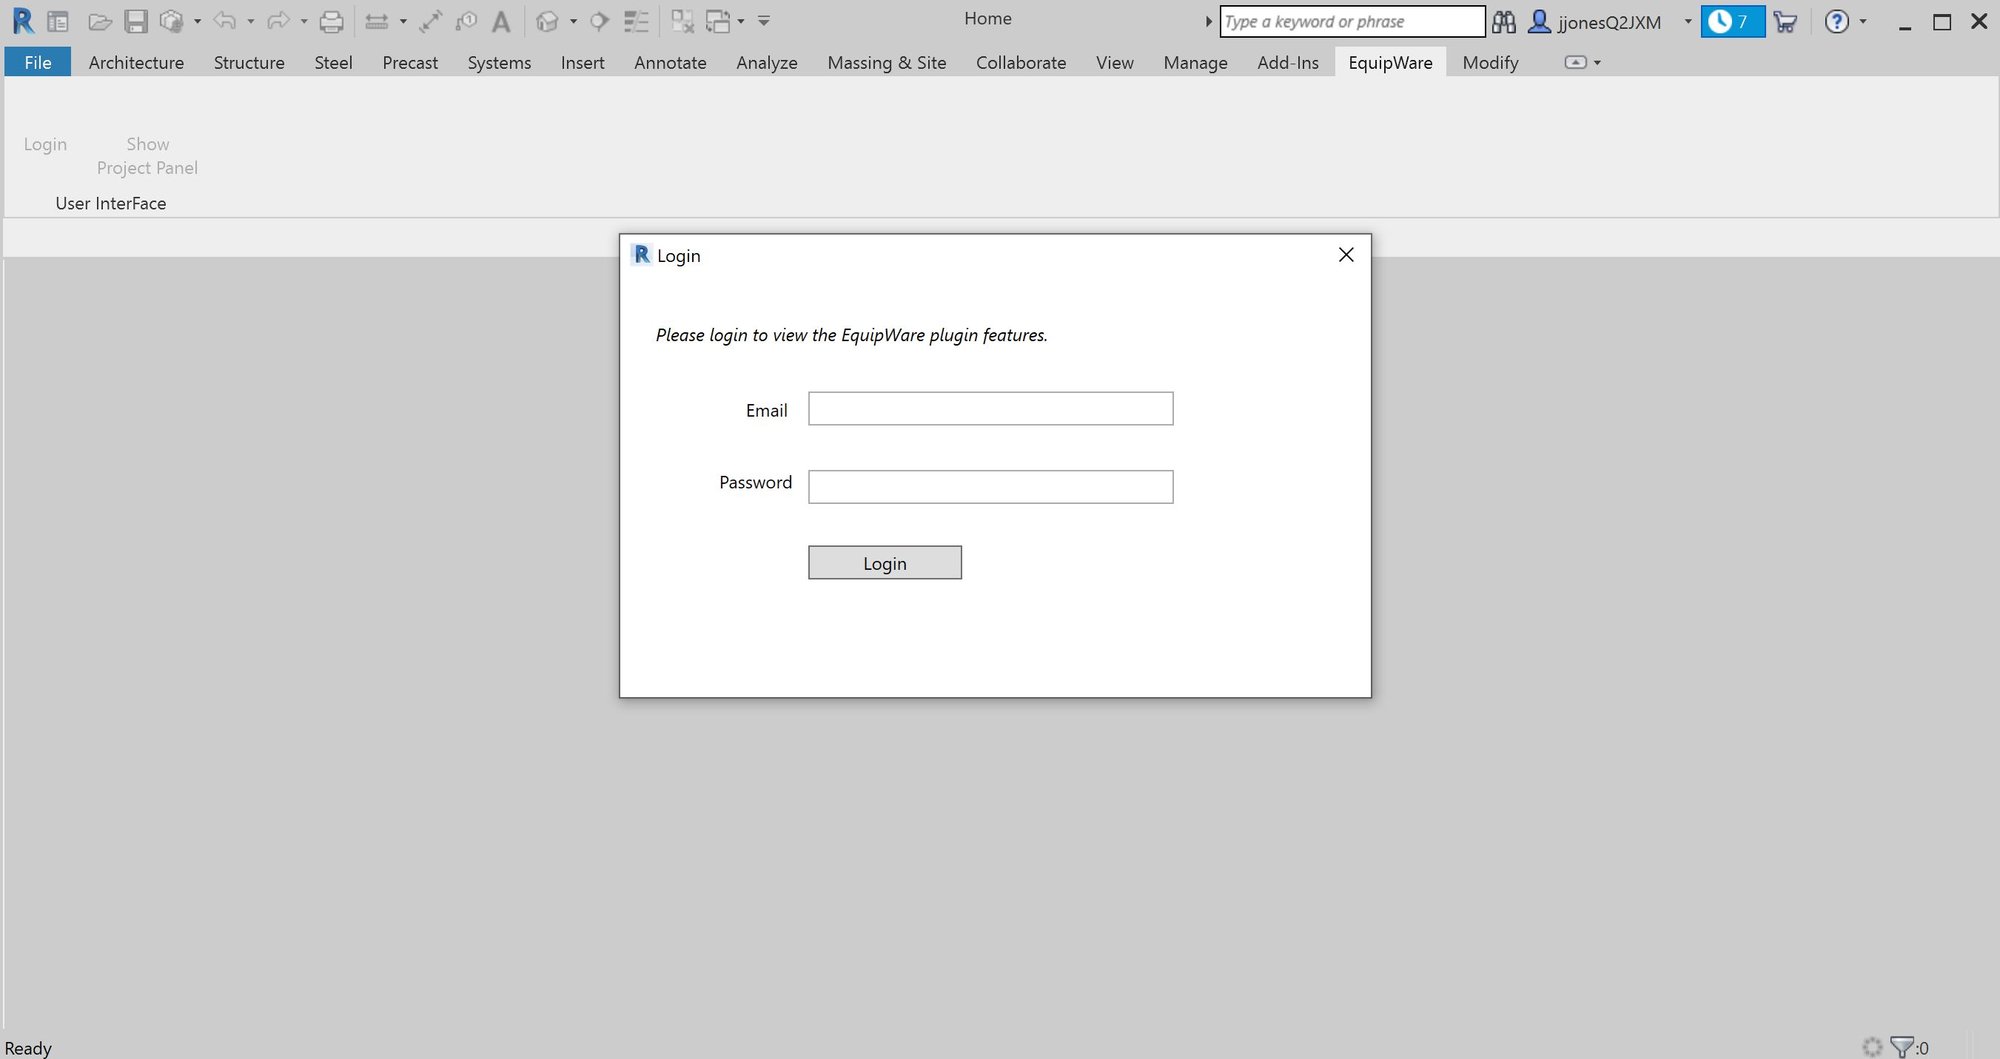Toggle ribbon panel minimize button
2000x1059 pixels.
tap(1575, 62)
